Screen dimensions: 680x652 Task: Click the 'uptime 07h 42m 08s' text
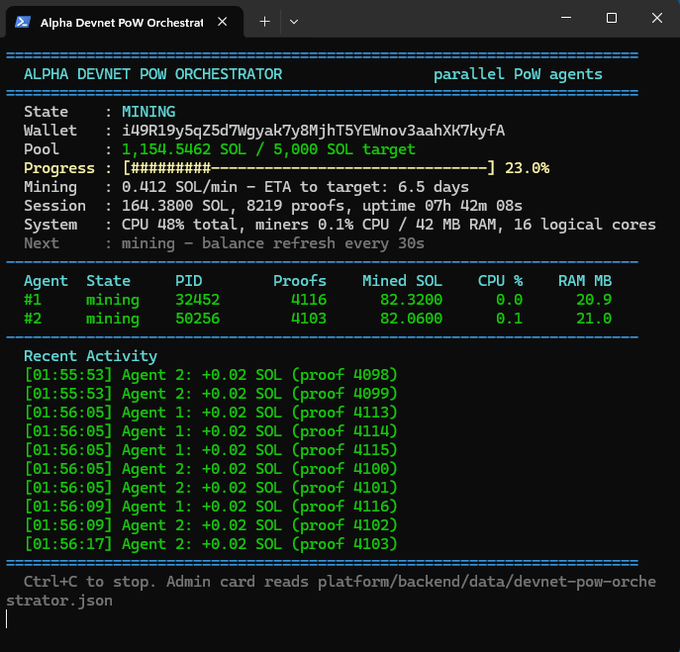coord(442,206)
